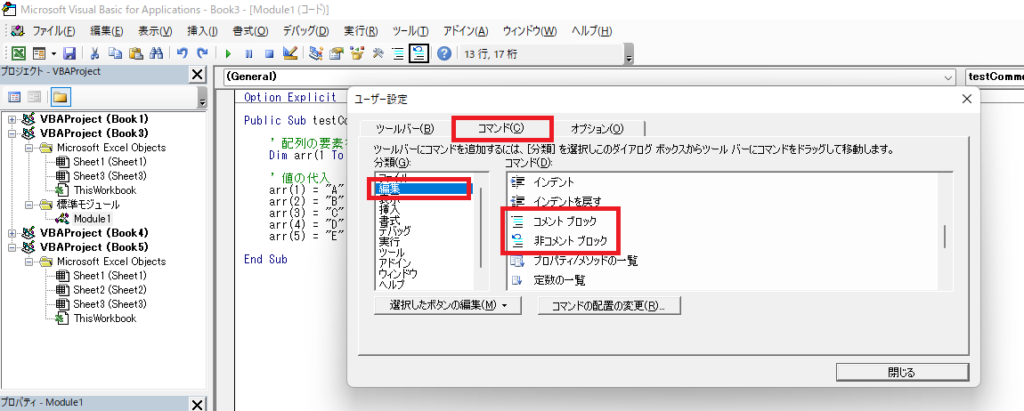
Task: Click the Run (play) macro icon
Action: coord(229,53)
